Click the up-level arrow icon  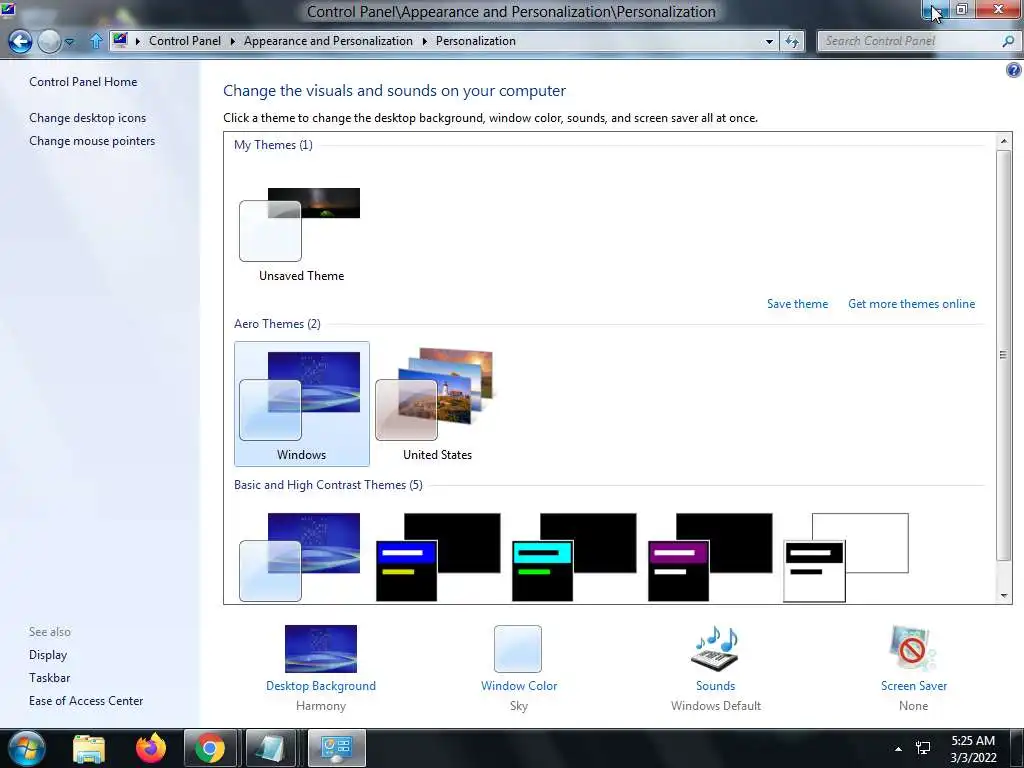(96, 41)
